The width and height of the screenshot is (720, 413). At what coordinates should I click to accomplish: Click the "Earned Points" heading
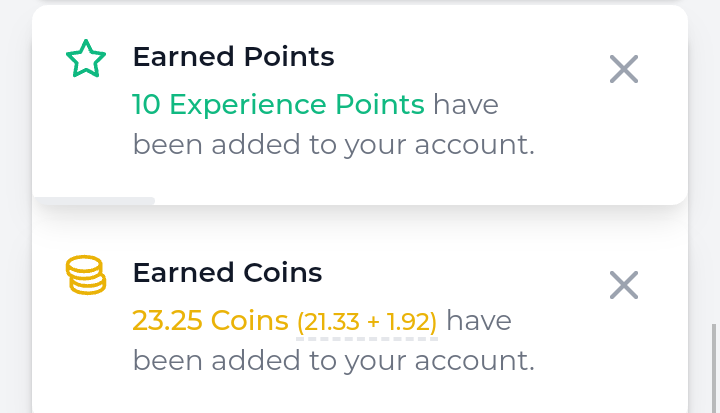point(233,57)
